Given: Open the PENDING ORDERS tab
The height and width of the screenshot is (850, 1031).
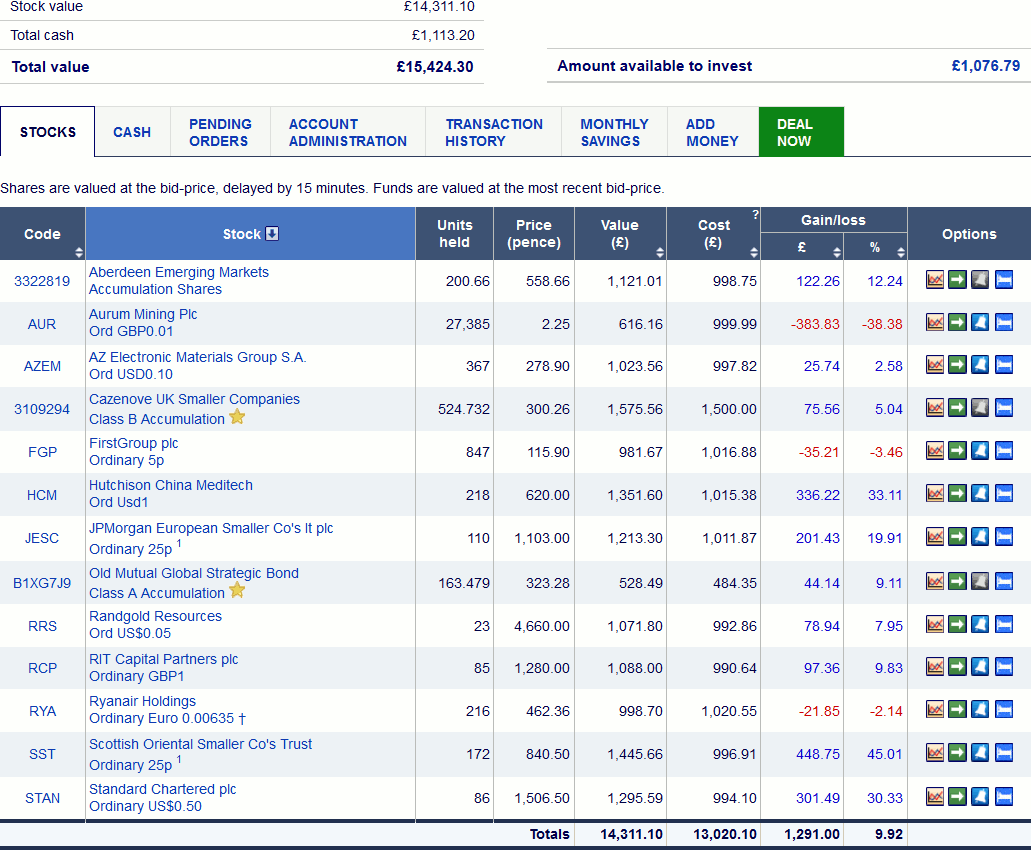Looking at the screenshot, I should point(220,132).
